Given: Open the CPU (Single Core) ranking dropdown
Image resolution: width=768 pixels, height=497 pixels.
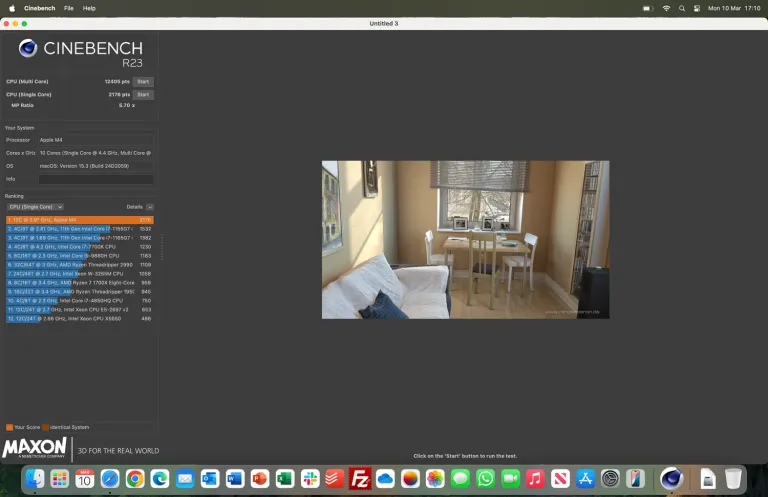Looking at the screenshot, I should (35, 207).
